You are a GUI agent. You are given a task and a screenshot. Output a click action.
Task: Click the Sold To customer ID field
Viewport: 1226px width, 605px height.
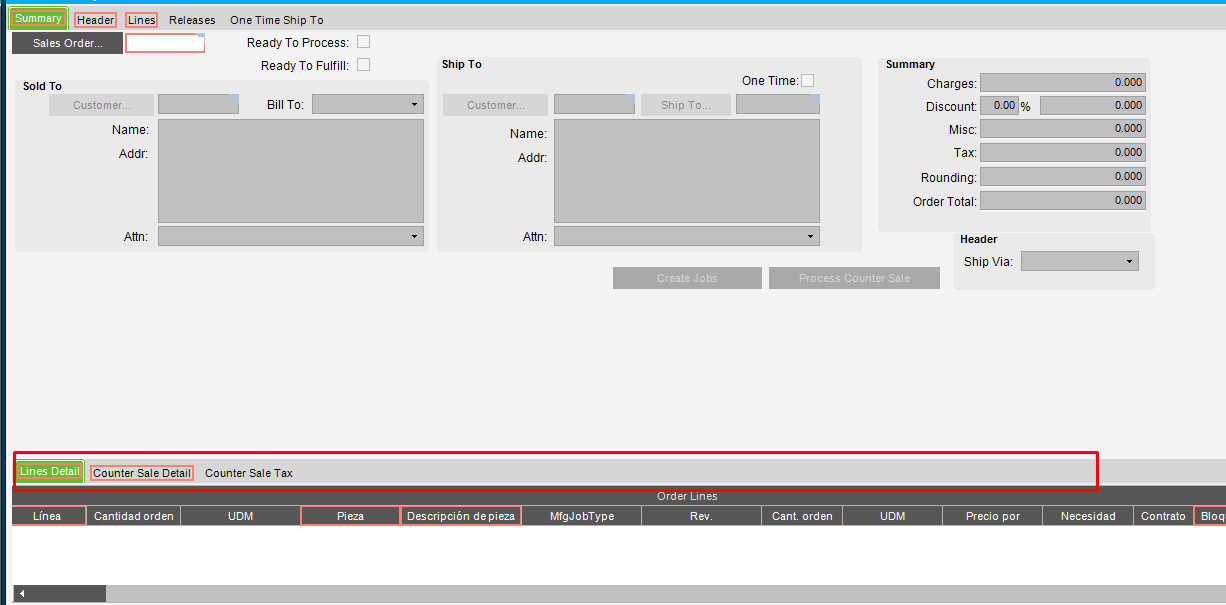[x=198, y=104]
